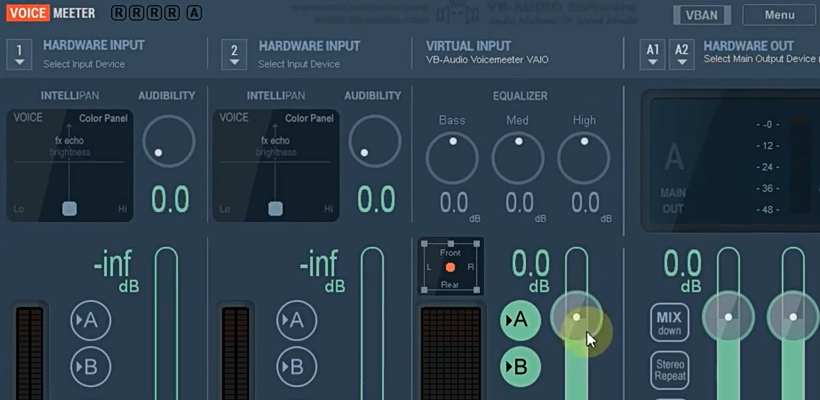Enable B bus routing on Hardware Input 2

click(x=296, y=366)
